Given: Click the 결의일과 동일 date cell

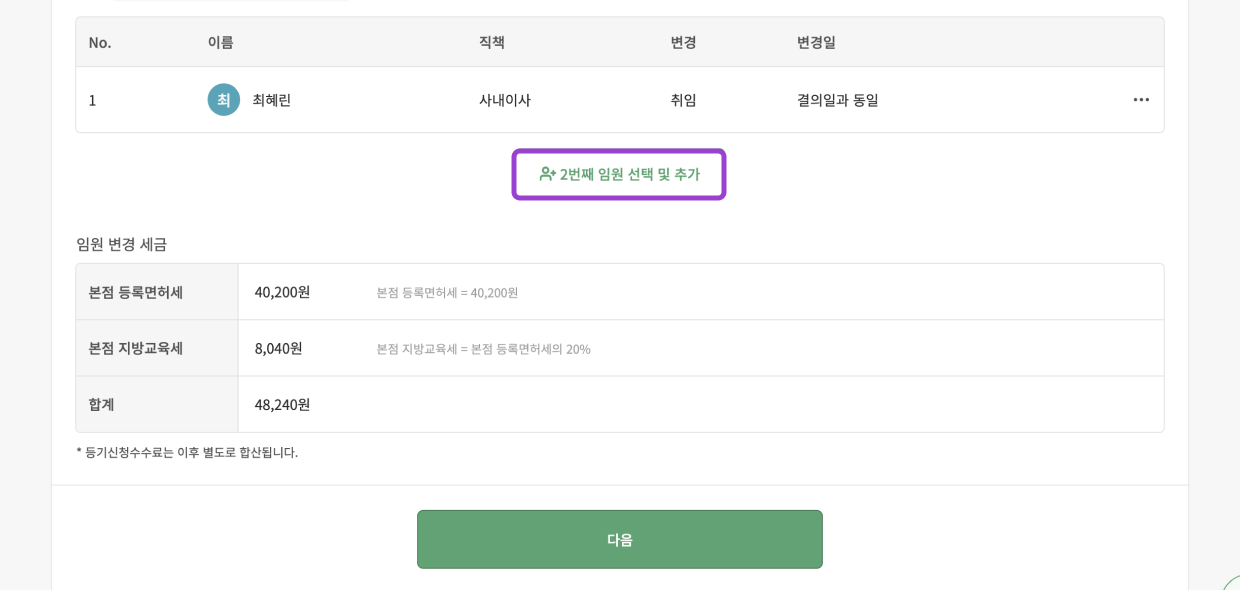Looking at the screenshot, I should point(838,100).
